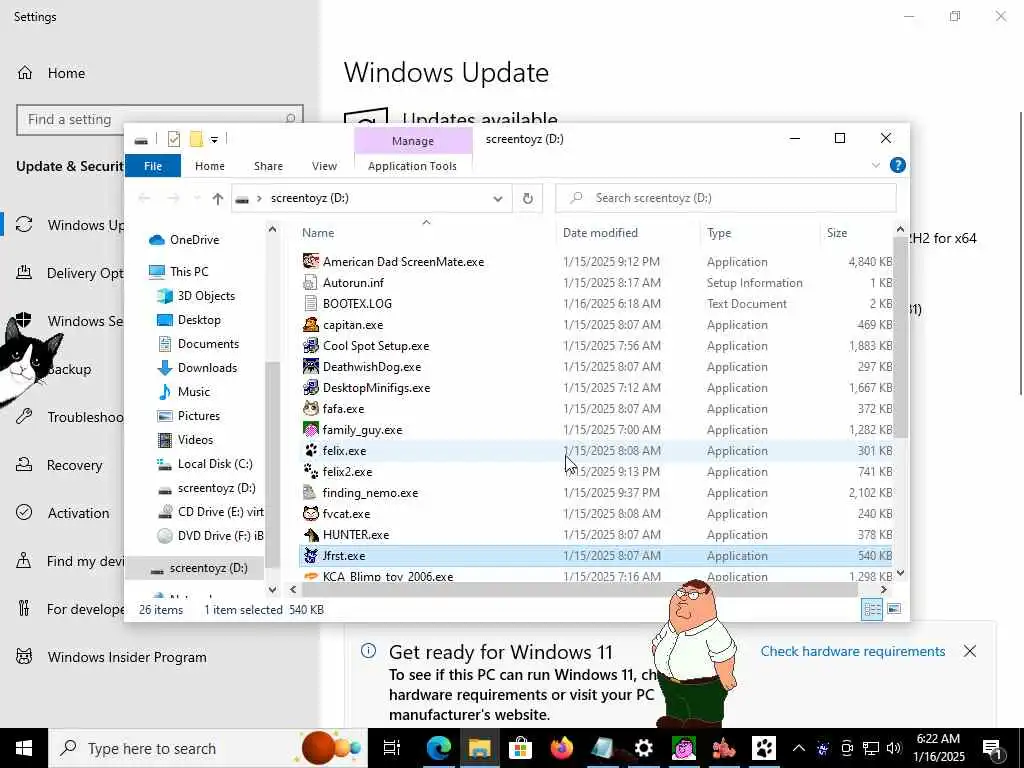Sort by the Size column header

[x=837, y=232]
